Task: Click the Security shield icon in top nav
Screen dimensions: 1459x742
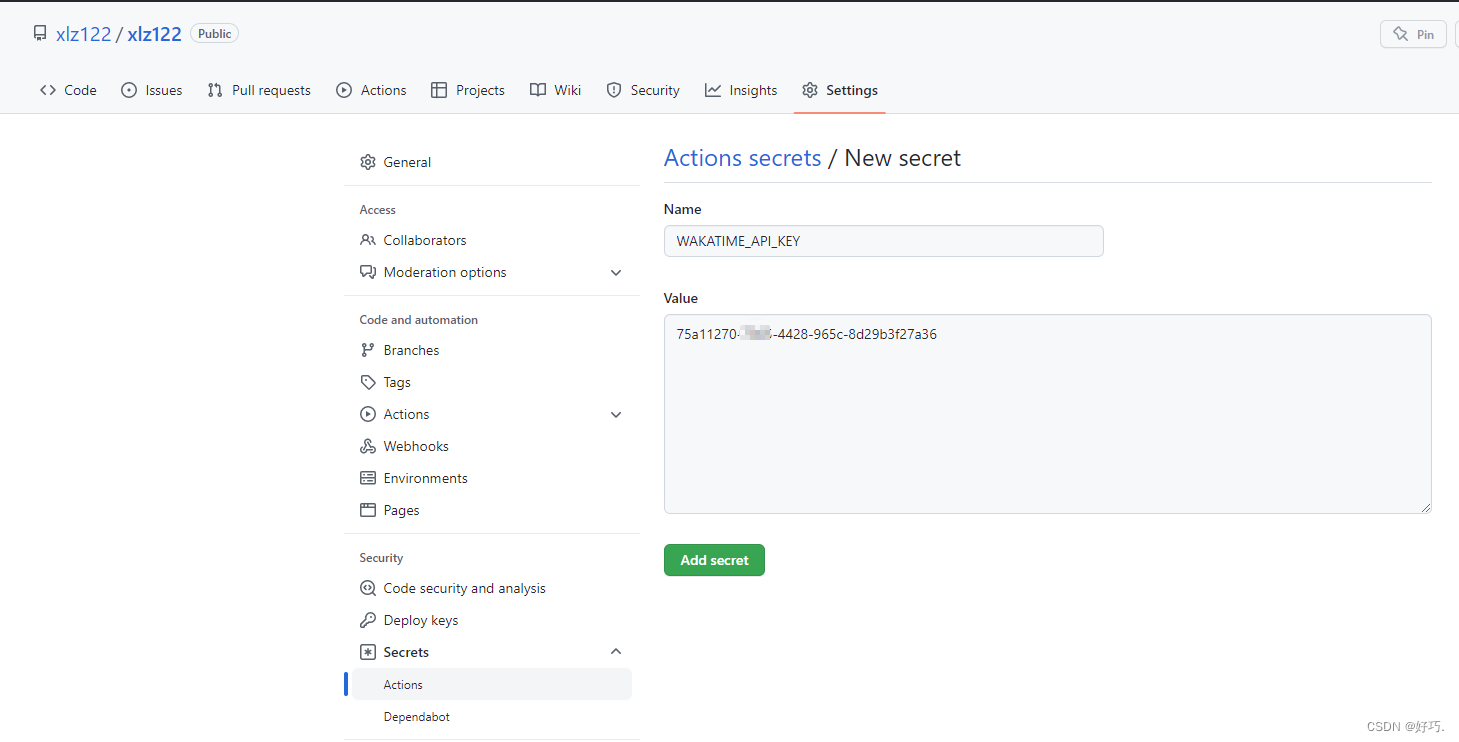Action: [x=614, y=90]
